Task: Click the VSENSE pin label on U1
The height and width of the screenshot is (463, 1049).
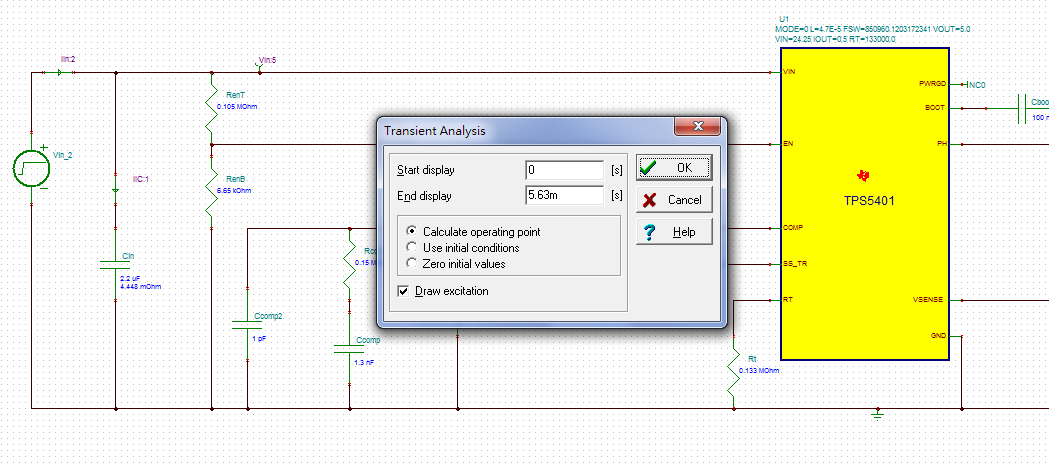Action: [x=930, y=299]
